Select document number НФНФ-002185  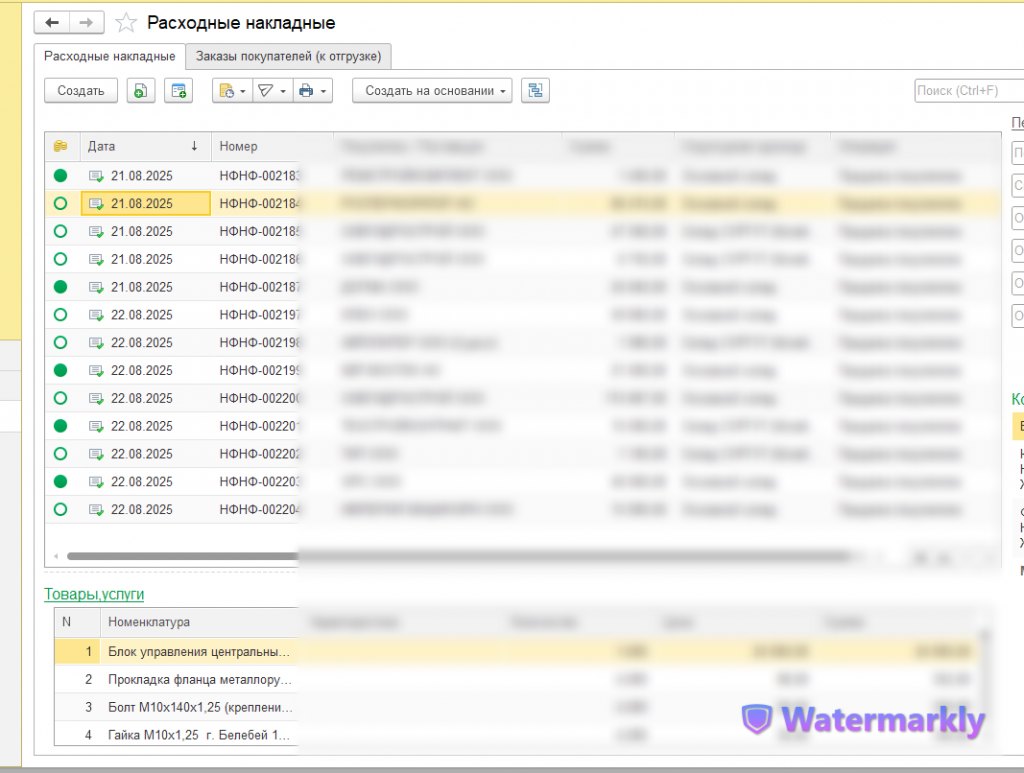pos(259,231)
